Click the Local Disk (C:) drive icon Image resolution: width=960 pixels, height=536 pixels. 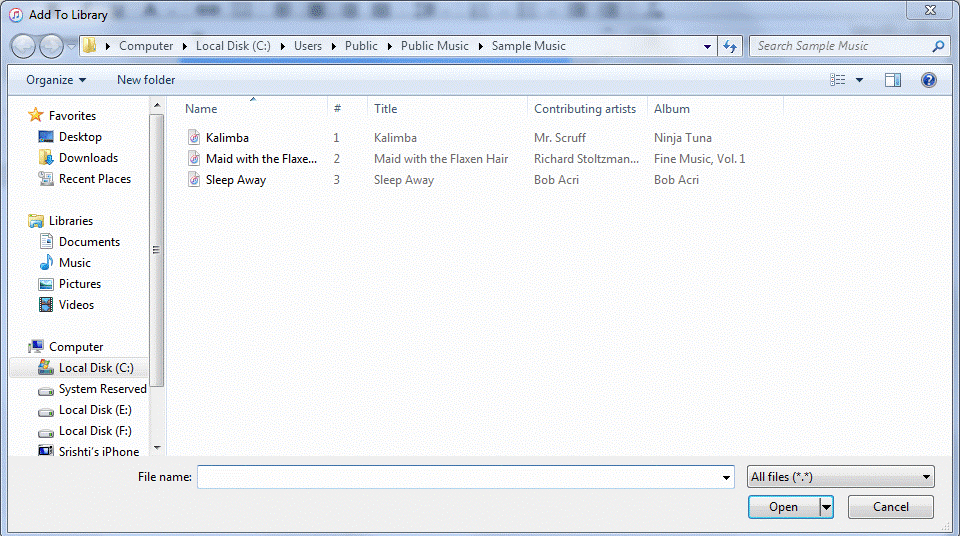[x=46, y=368]
